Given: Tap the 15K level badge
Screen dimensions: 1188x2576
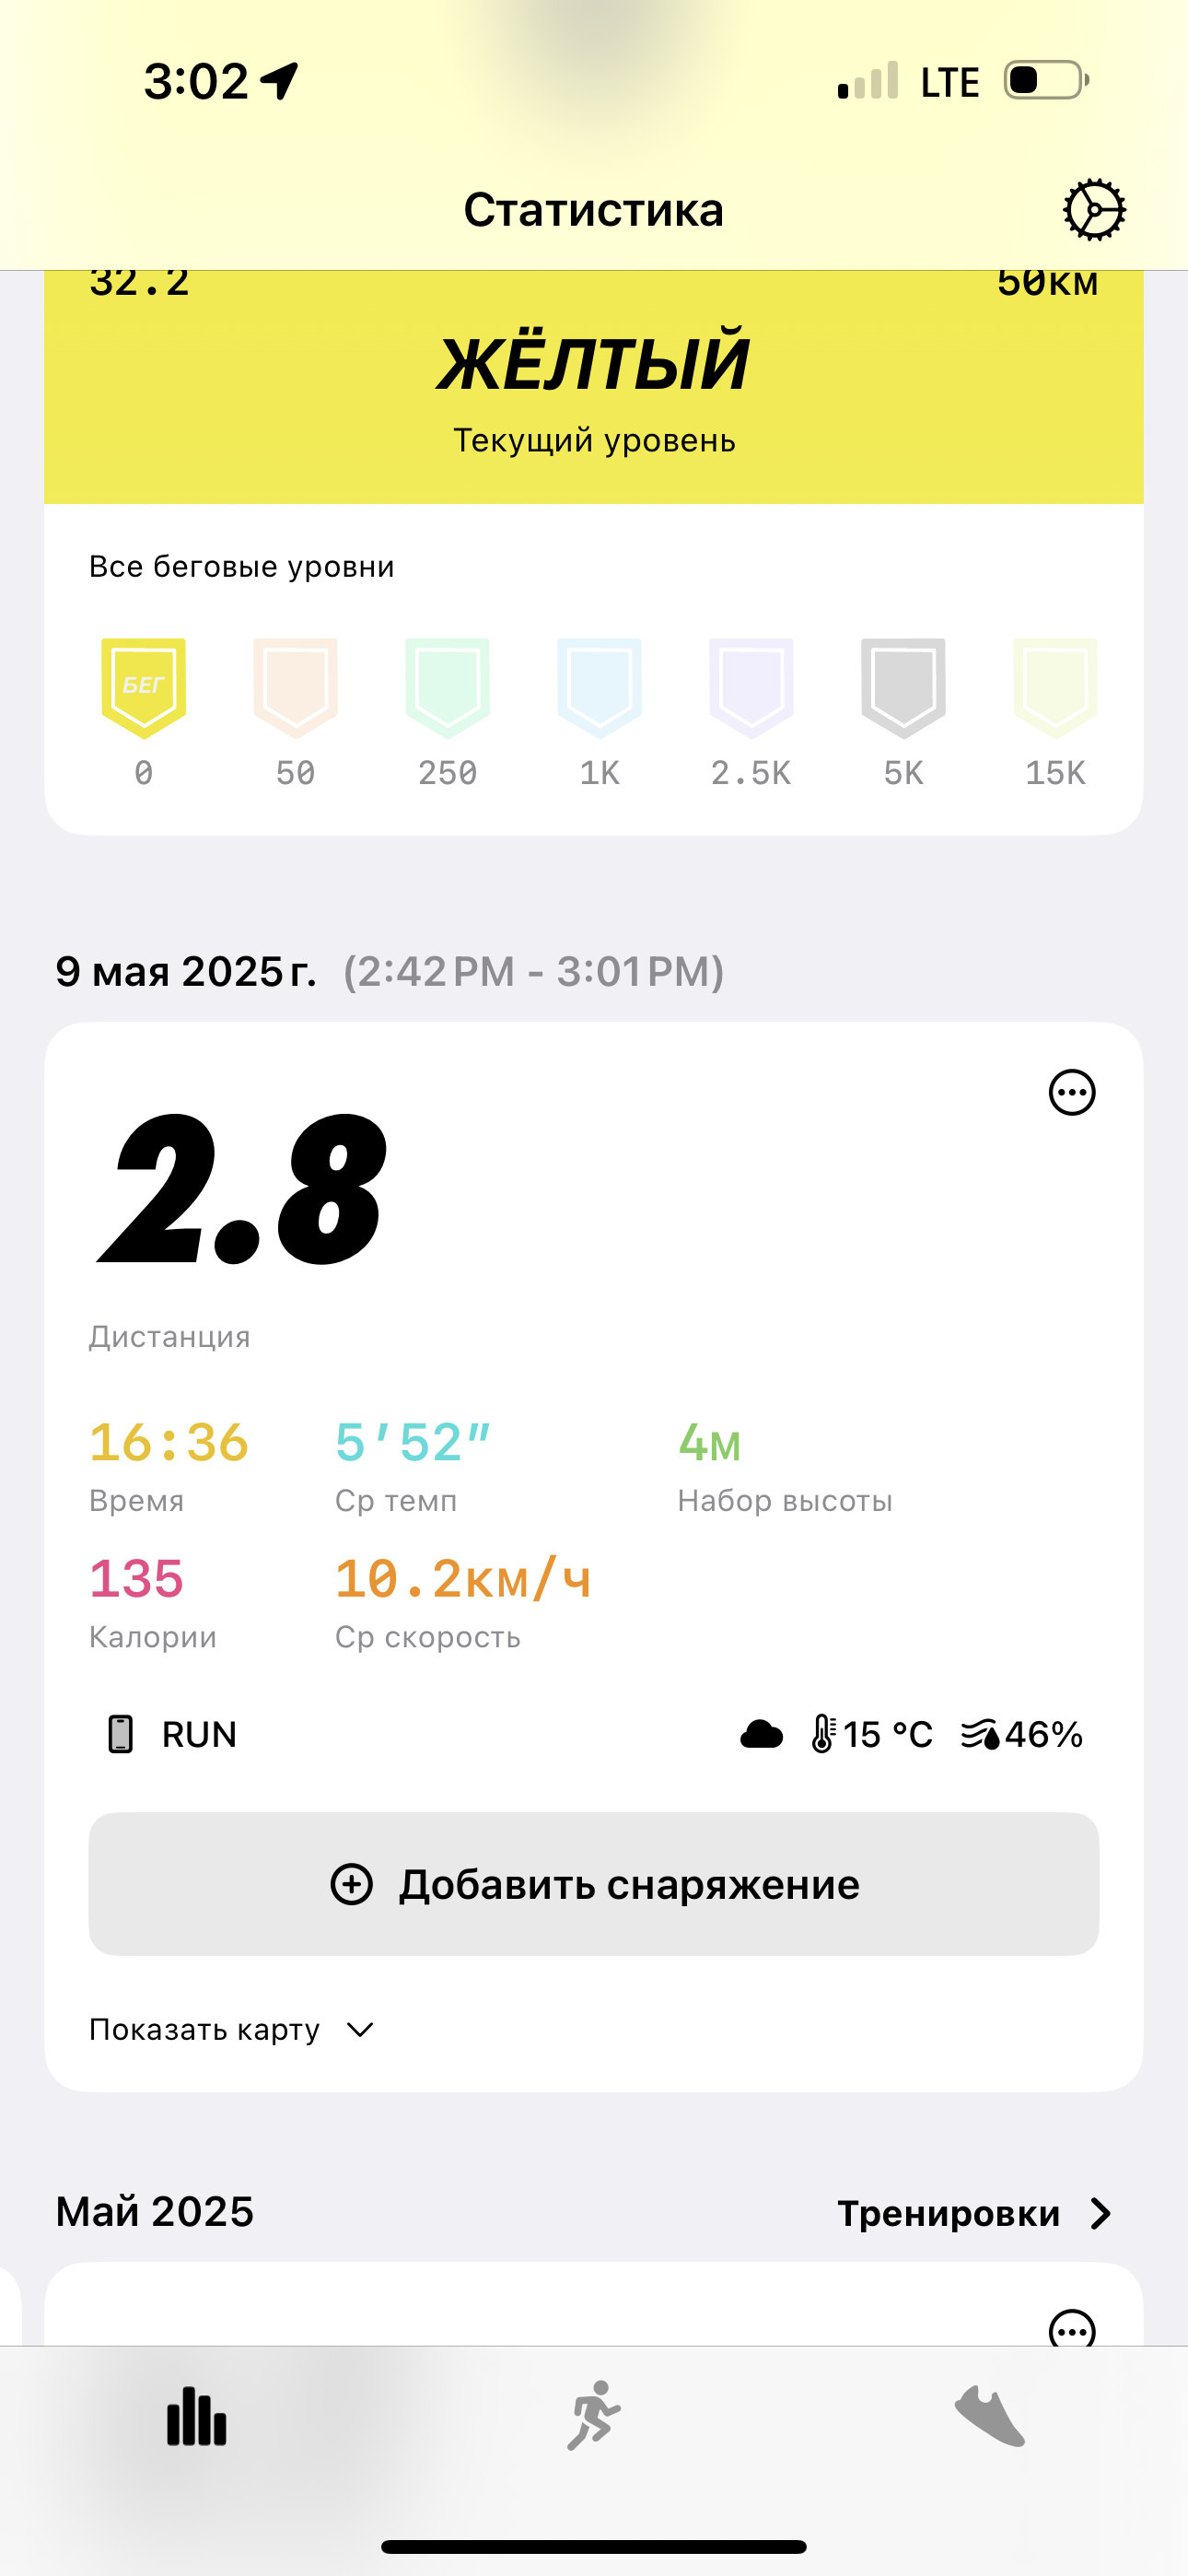Looking at the screenshot, I should tap(1055, 688).
